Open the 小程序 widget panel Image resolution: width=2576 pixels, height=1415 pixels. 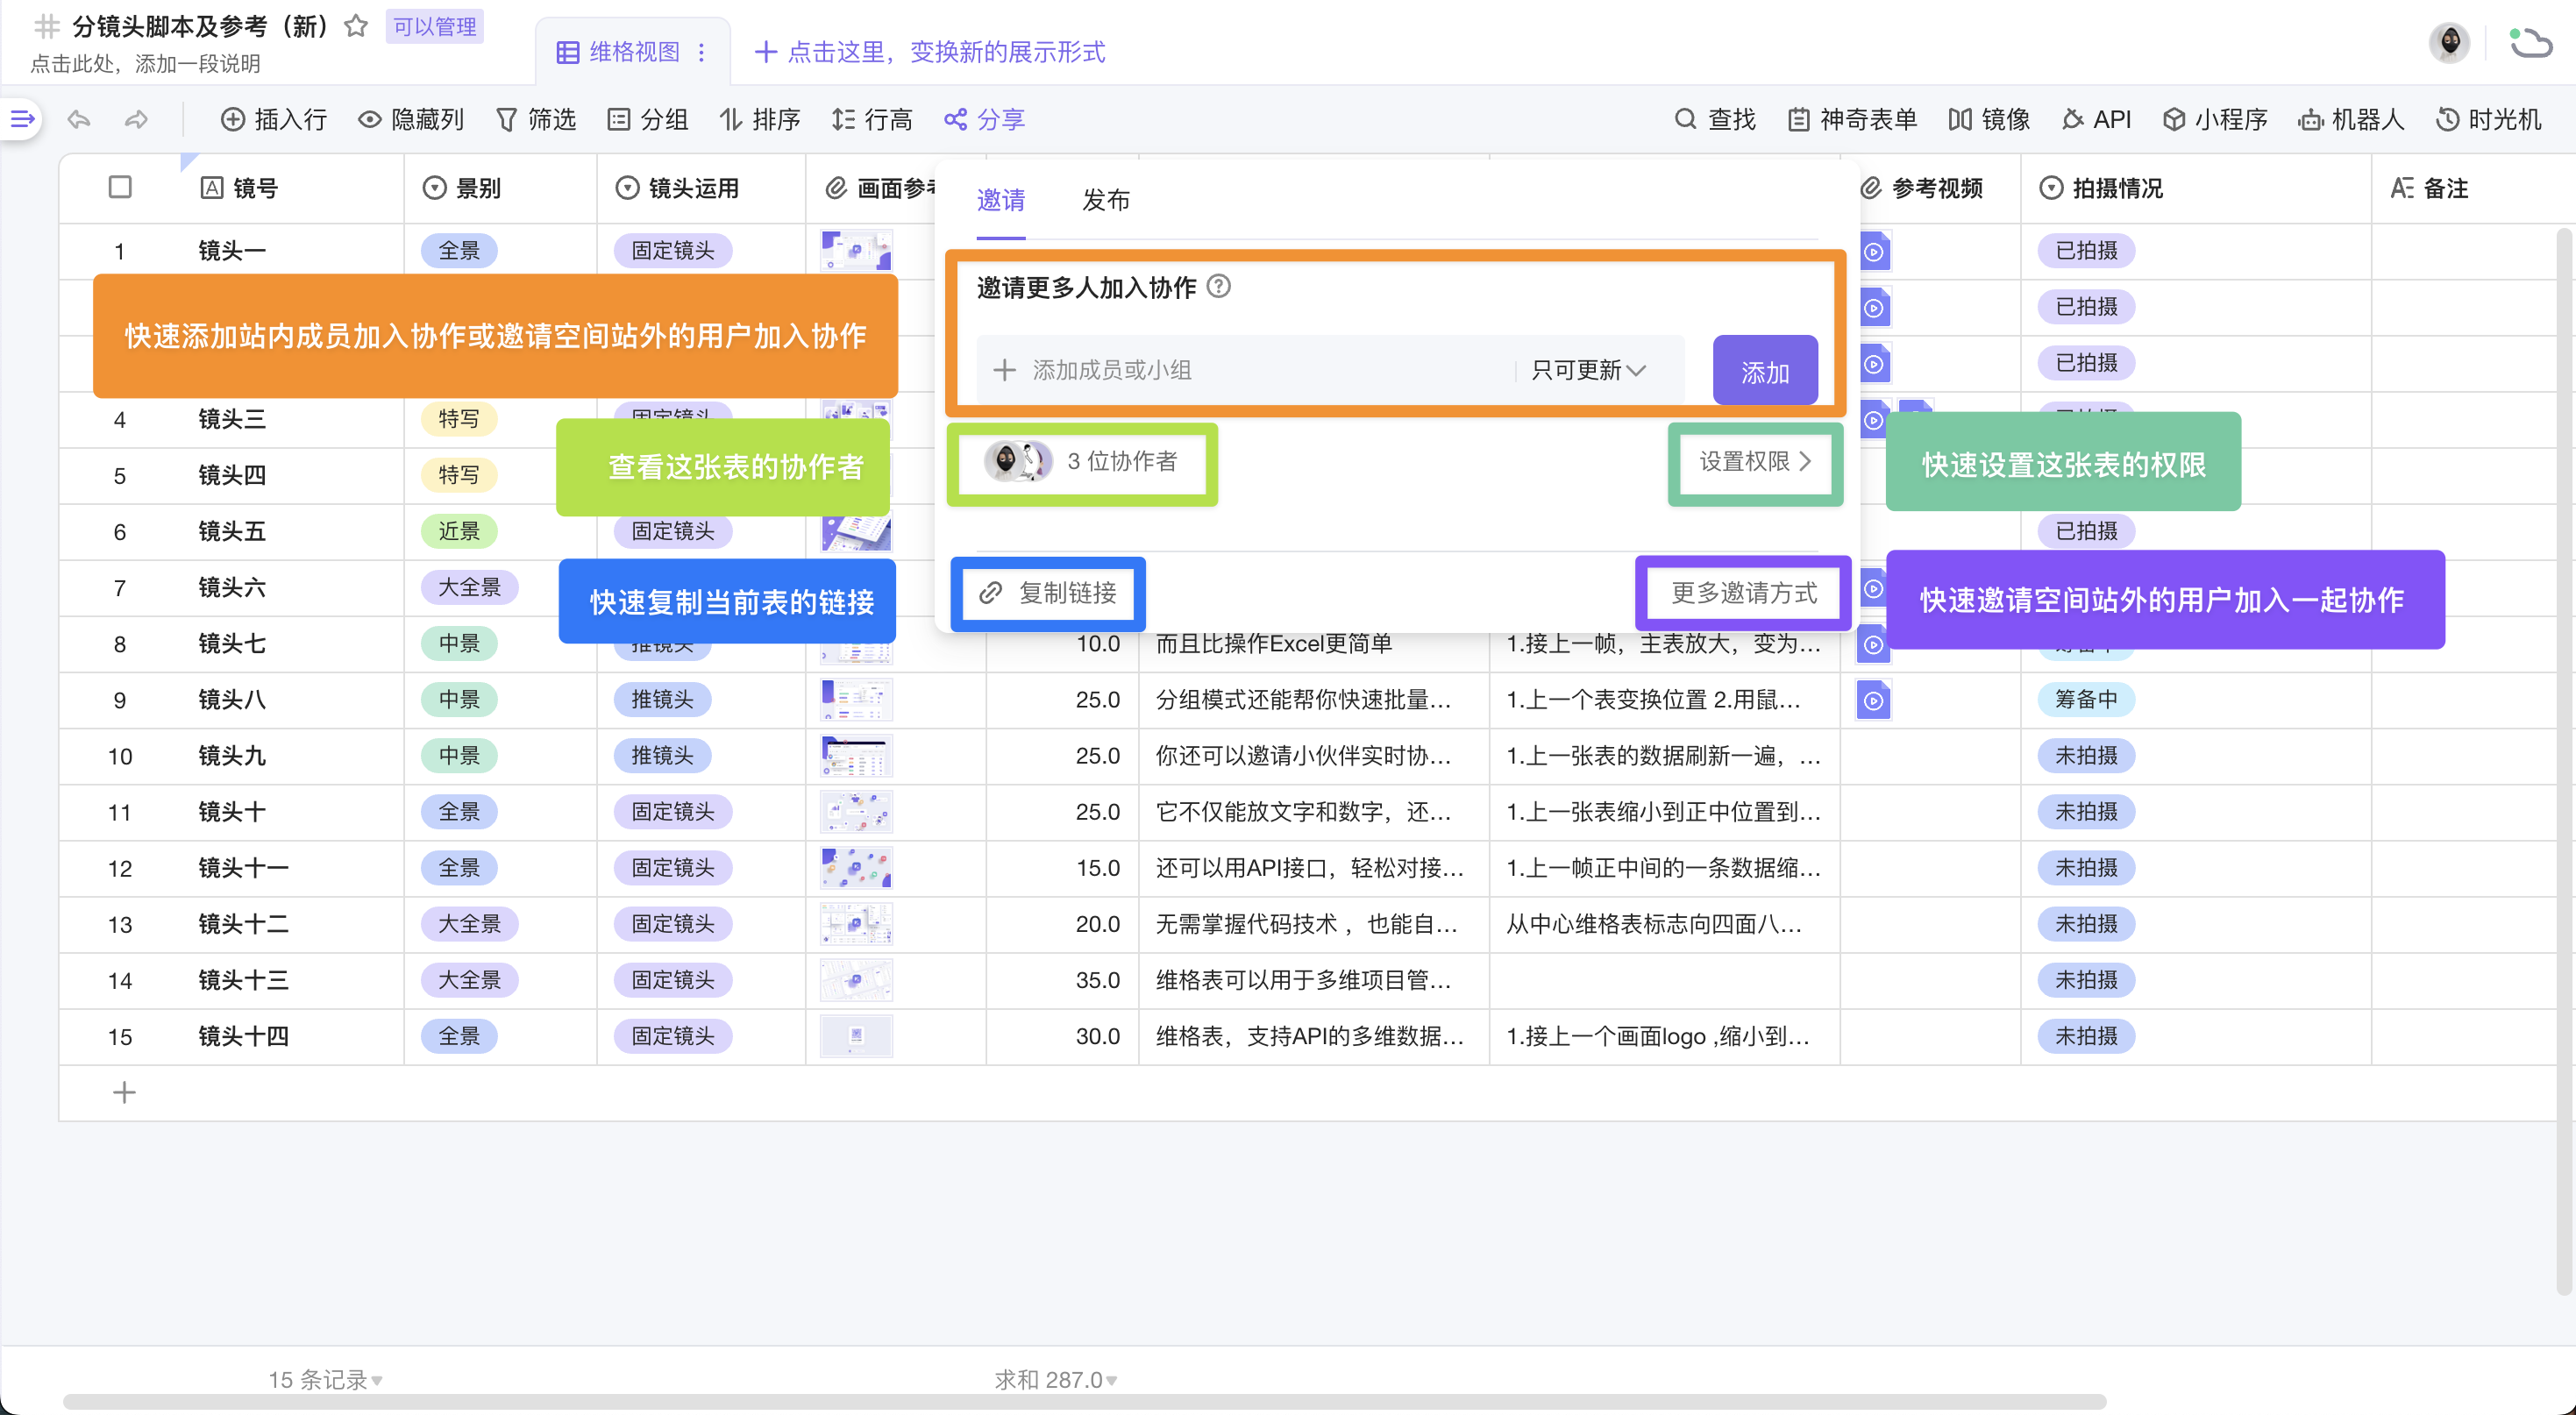(x=2214, y=120)
